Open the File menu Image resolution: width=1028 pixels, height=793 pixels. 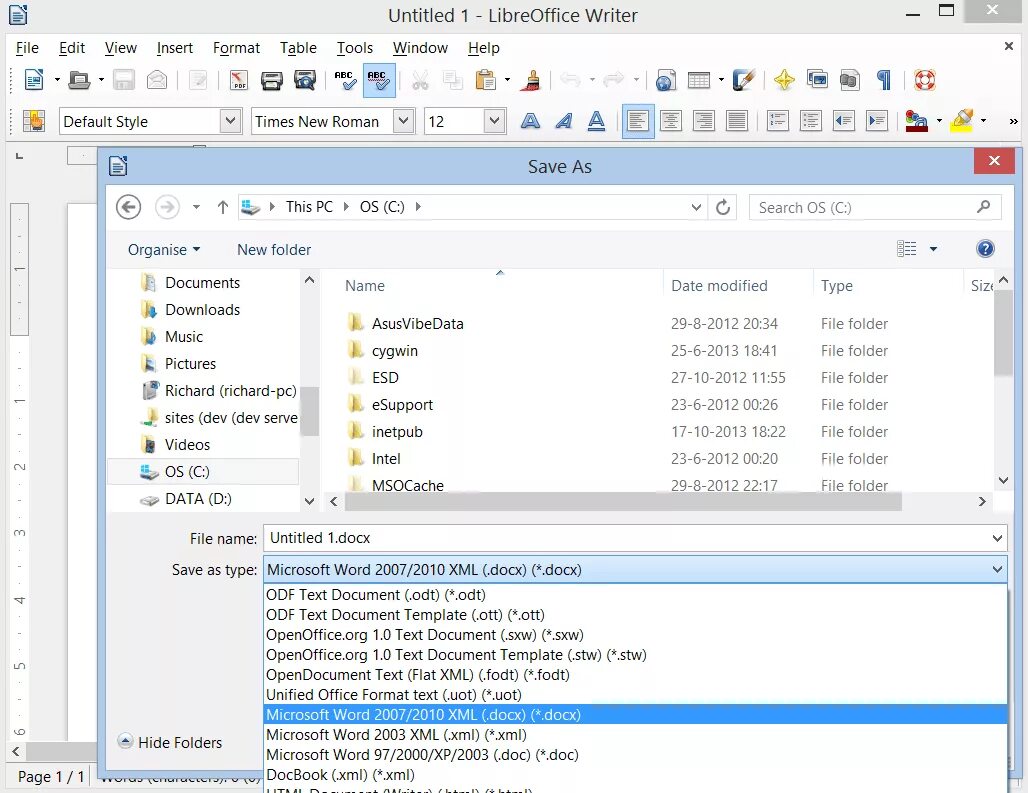coord(27,48)
